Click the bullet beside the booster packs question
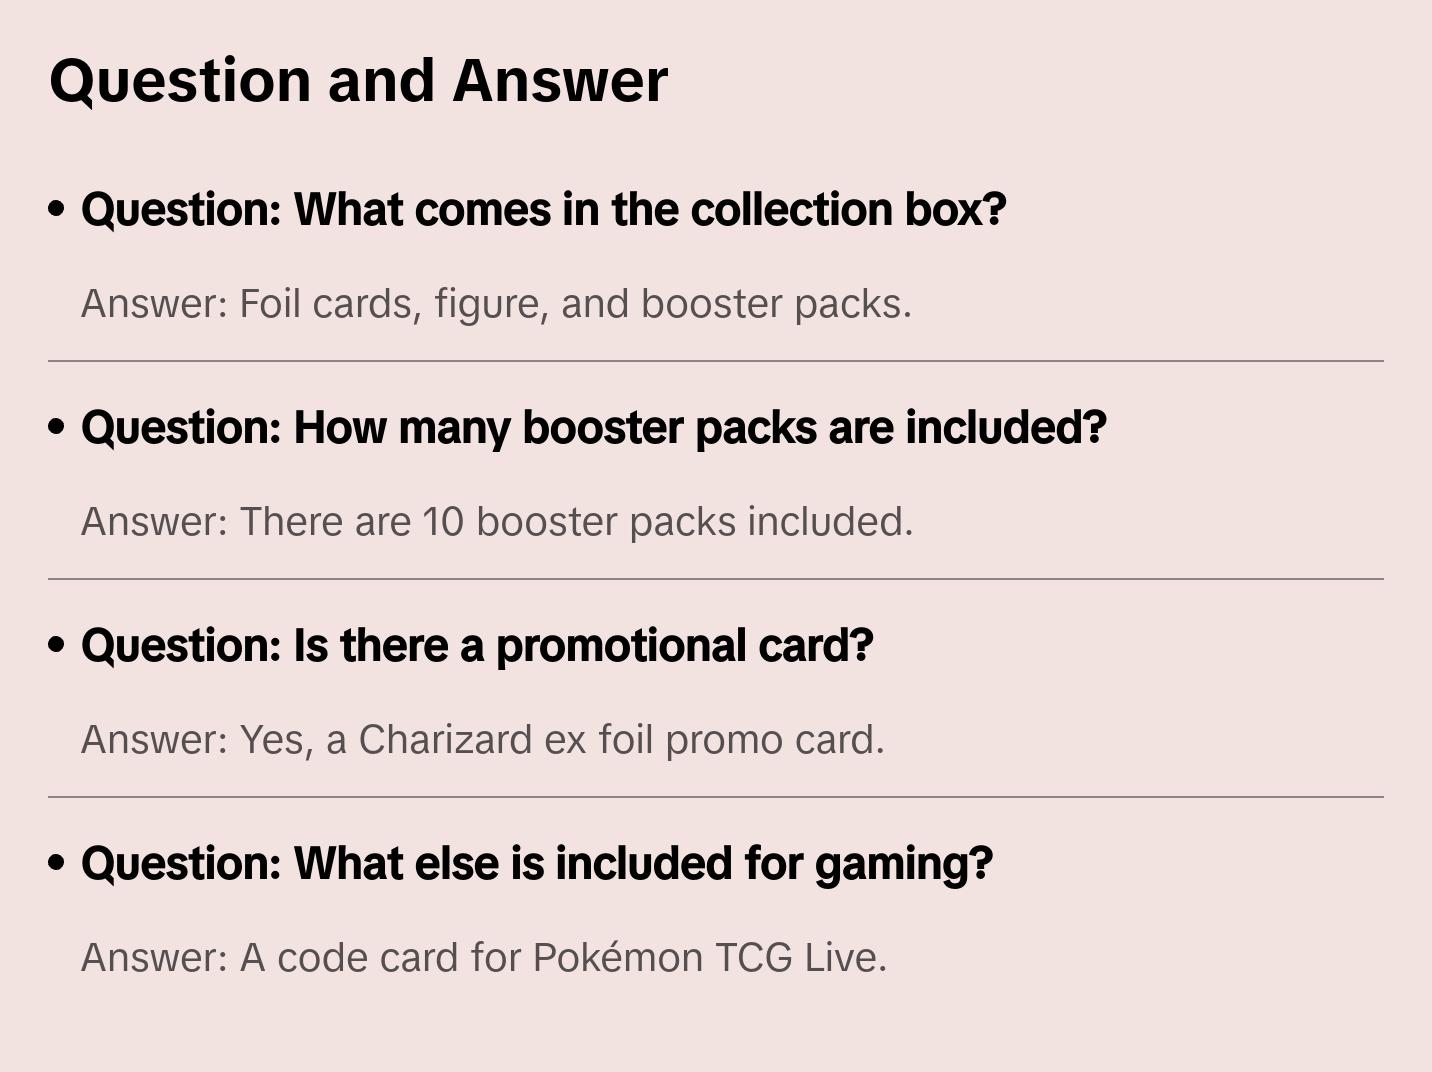1432x1072 pixels. 57,427
